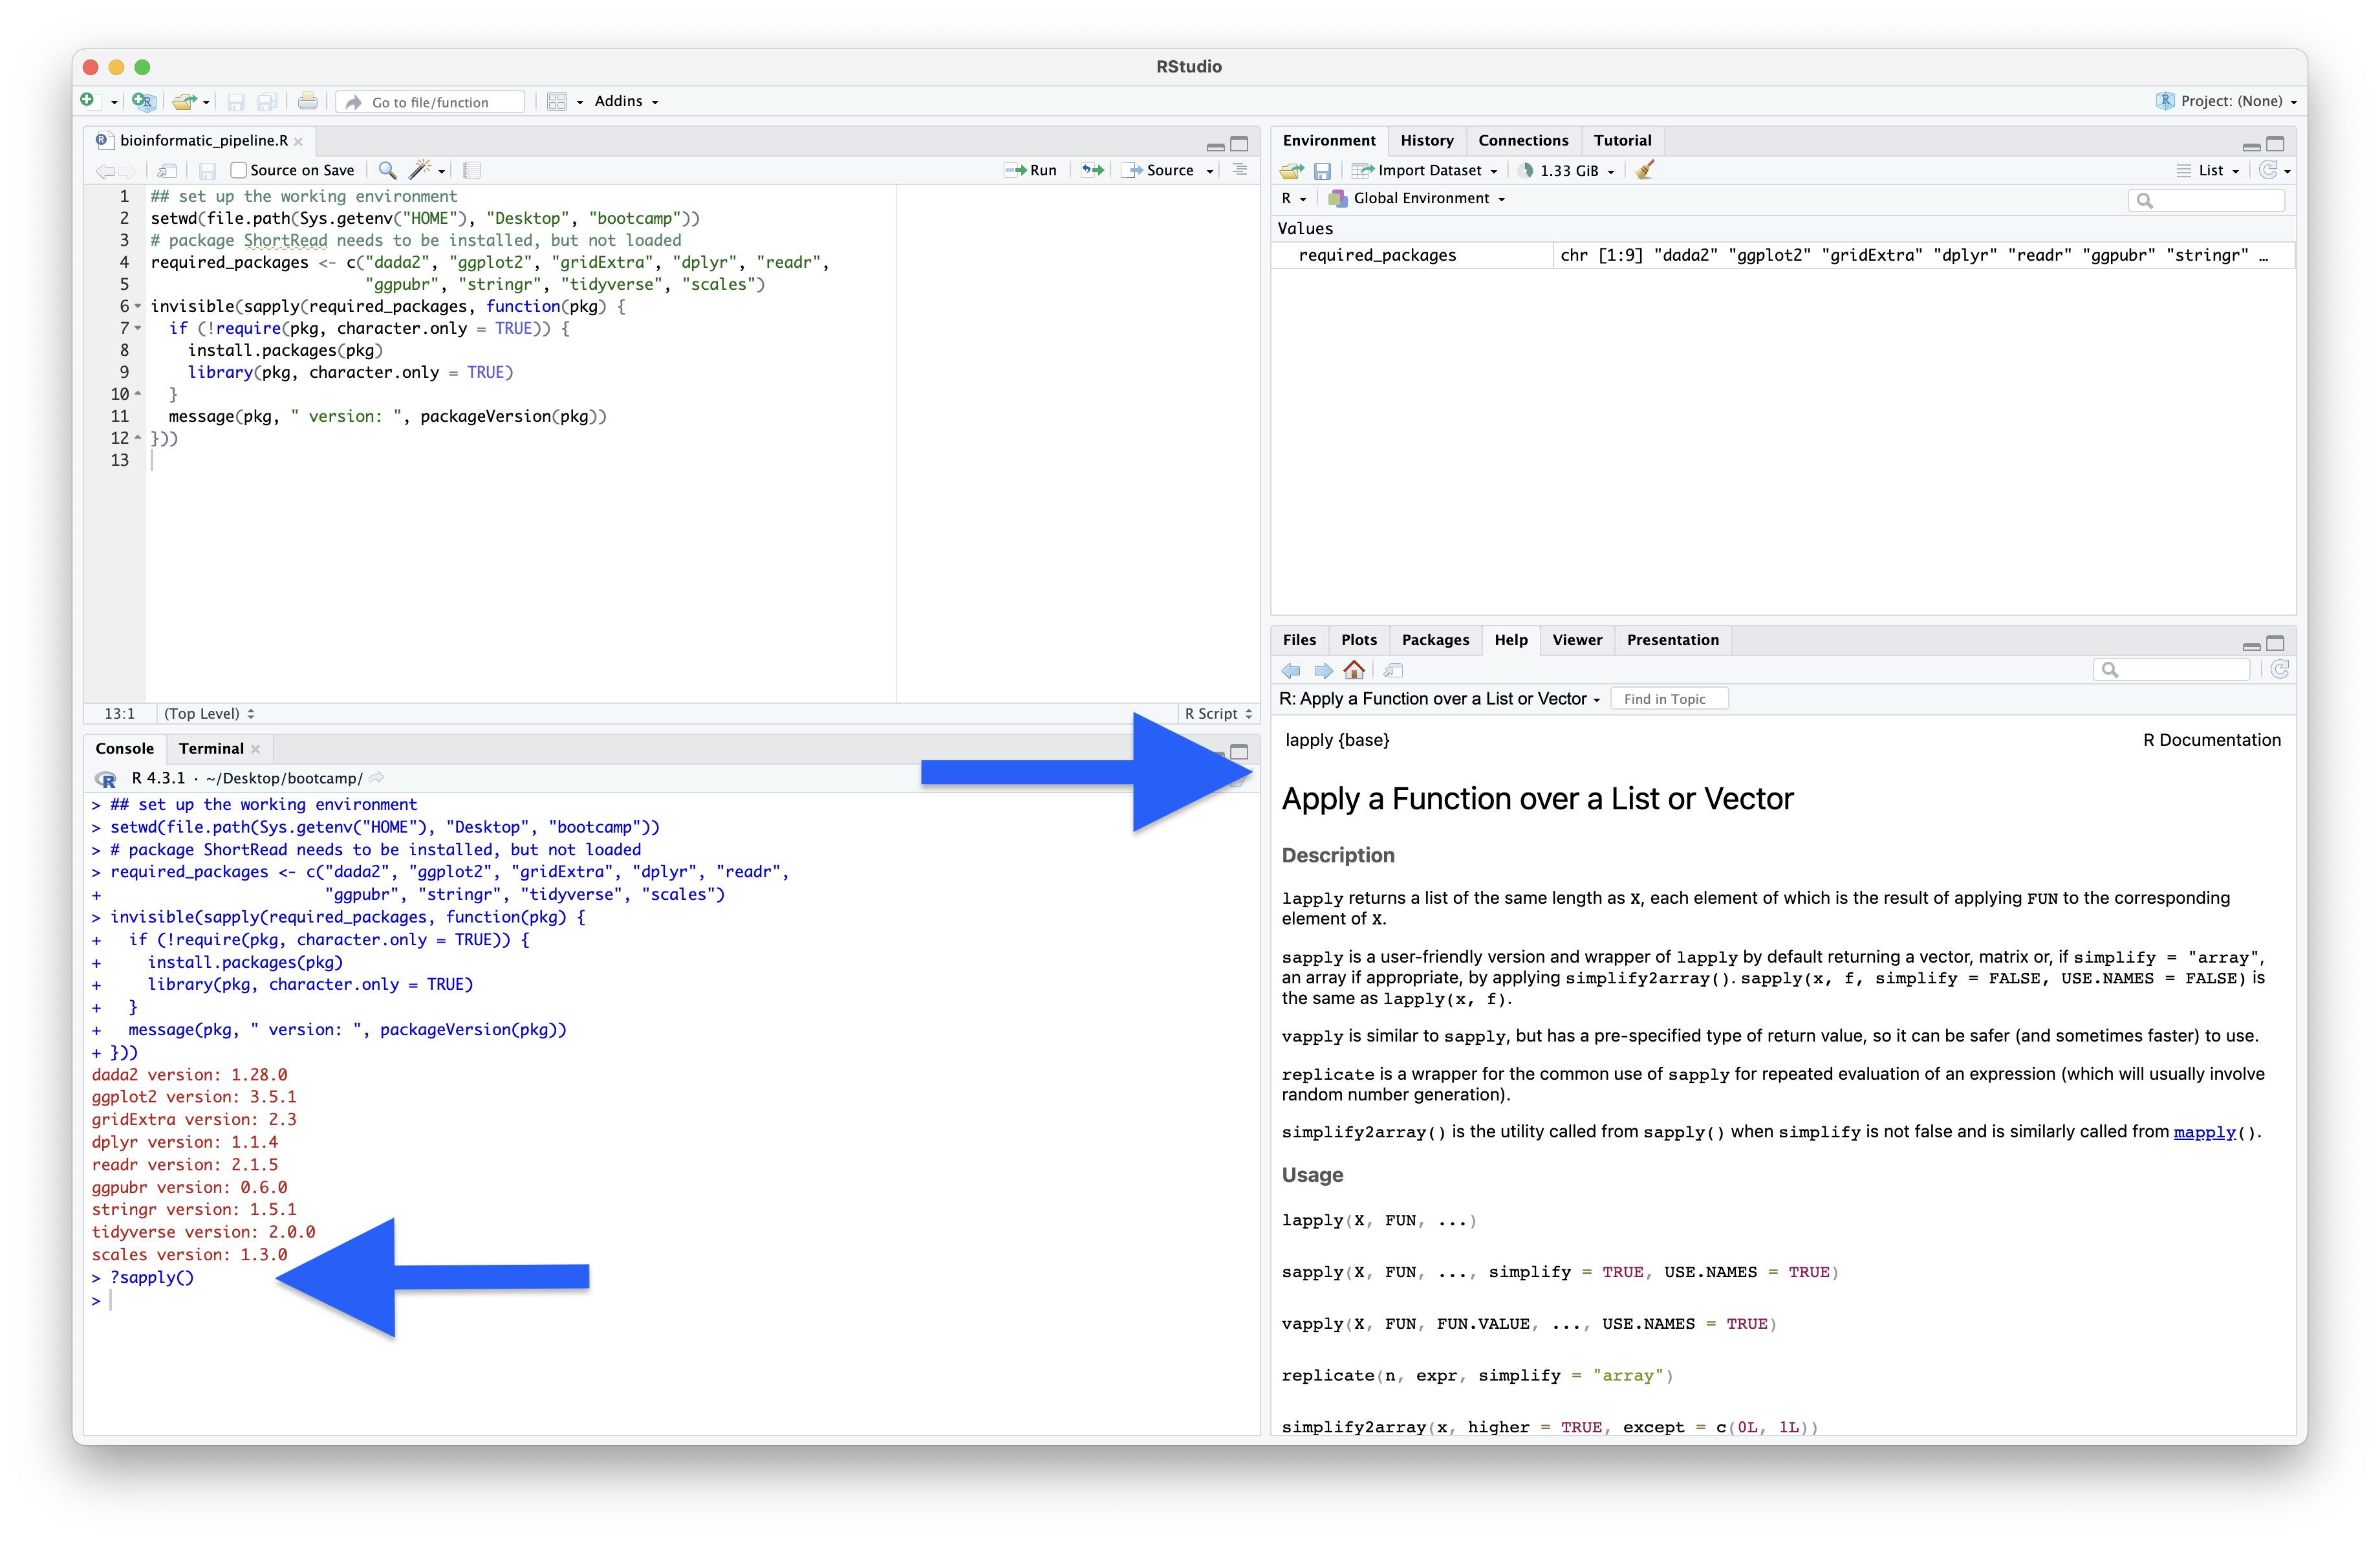Viewport: 2380px width, 1541px height.
Task: Click the broom icon to clear environment objects
Action: tap(1644, 170)
